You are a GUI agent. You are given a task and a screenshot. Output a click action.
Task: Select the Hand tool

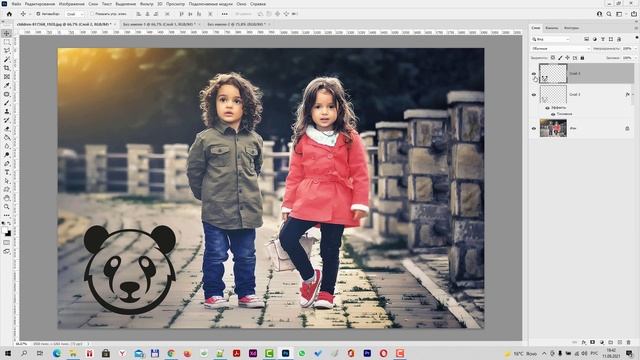tap(7, 198)
